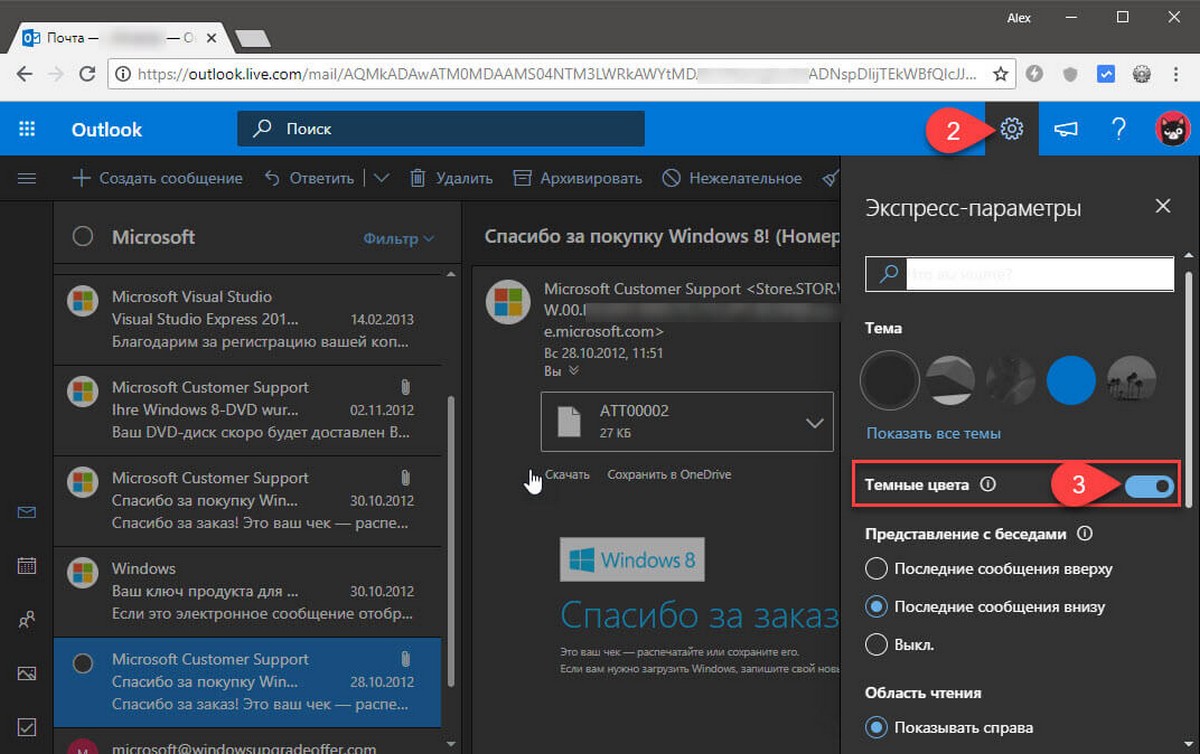The width and height of the screenshot is (1200, 754).
Task: Click Ответить in the toolbar
Action: coord(309,178)
